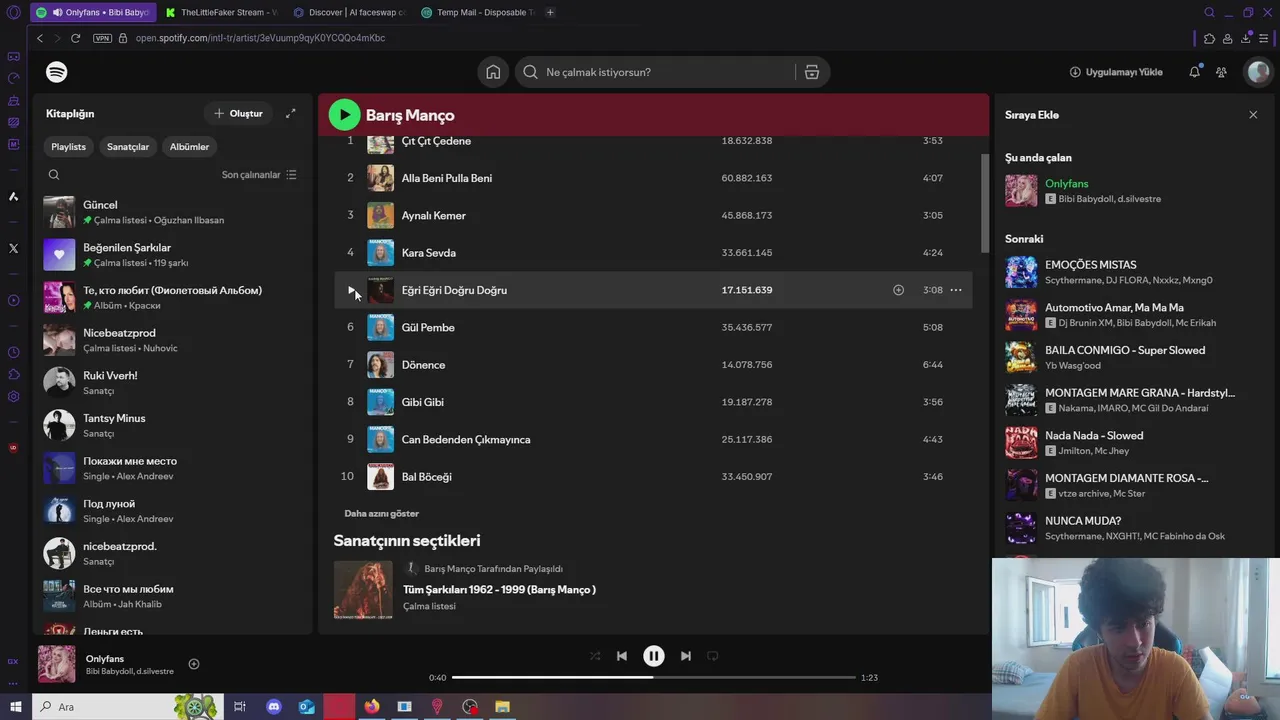Filter library by Playlists
The width and height of the screenshot is (1280, 720).
[x=68, y=147]
